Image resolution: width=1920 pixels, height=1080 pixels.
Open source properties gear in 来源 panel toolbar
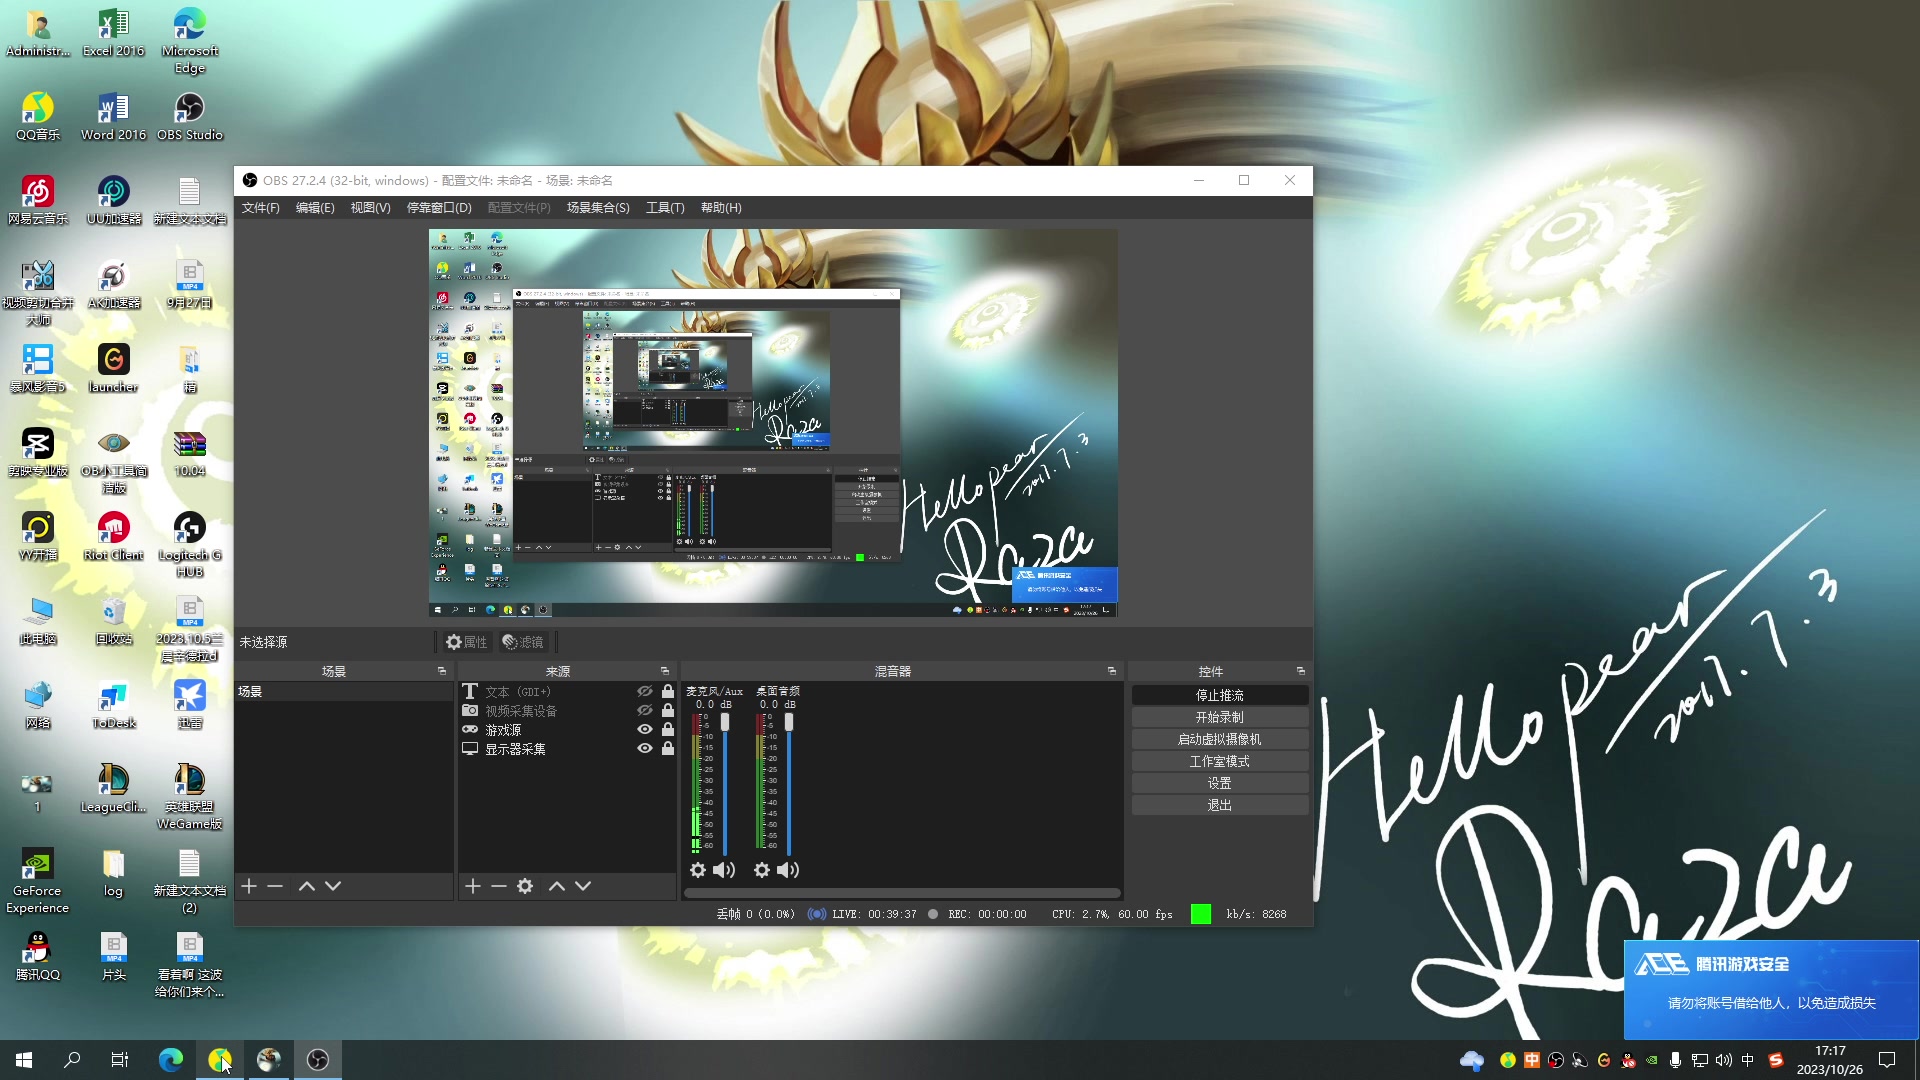(x=525, y=886)
